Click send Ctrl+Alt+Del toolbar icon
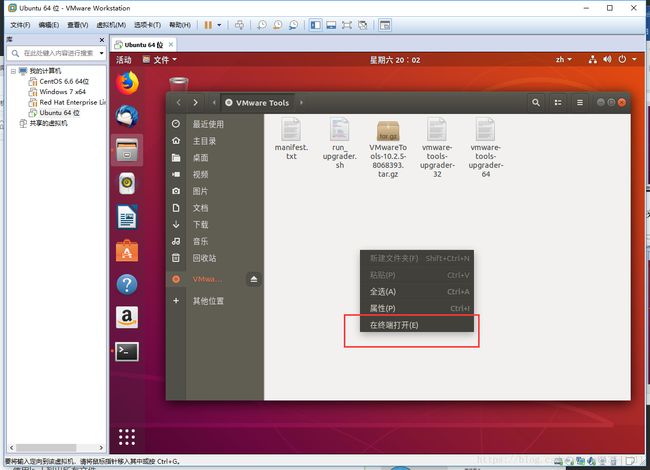The width and height of the screenshot is (650, 470). 239,25
